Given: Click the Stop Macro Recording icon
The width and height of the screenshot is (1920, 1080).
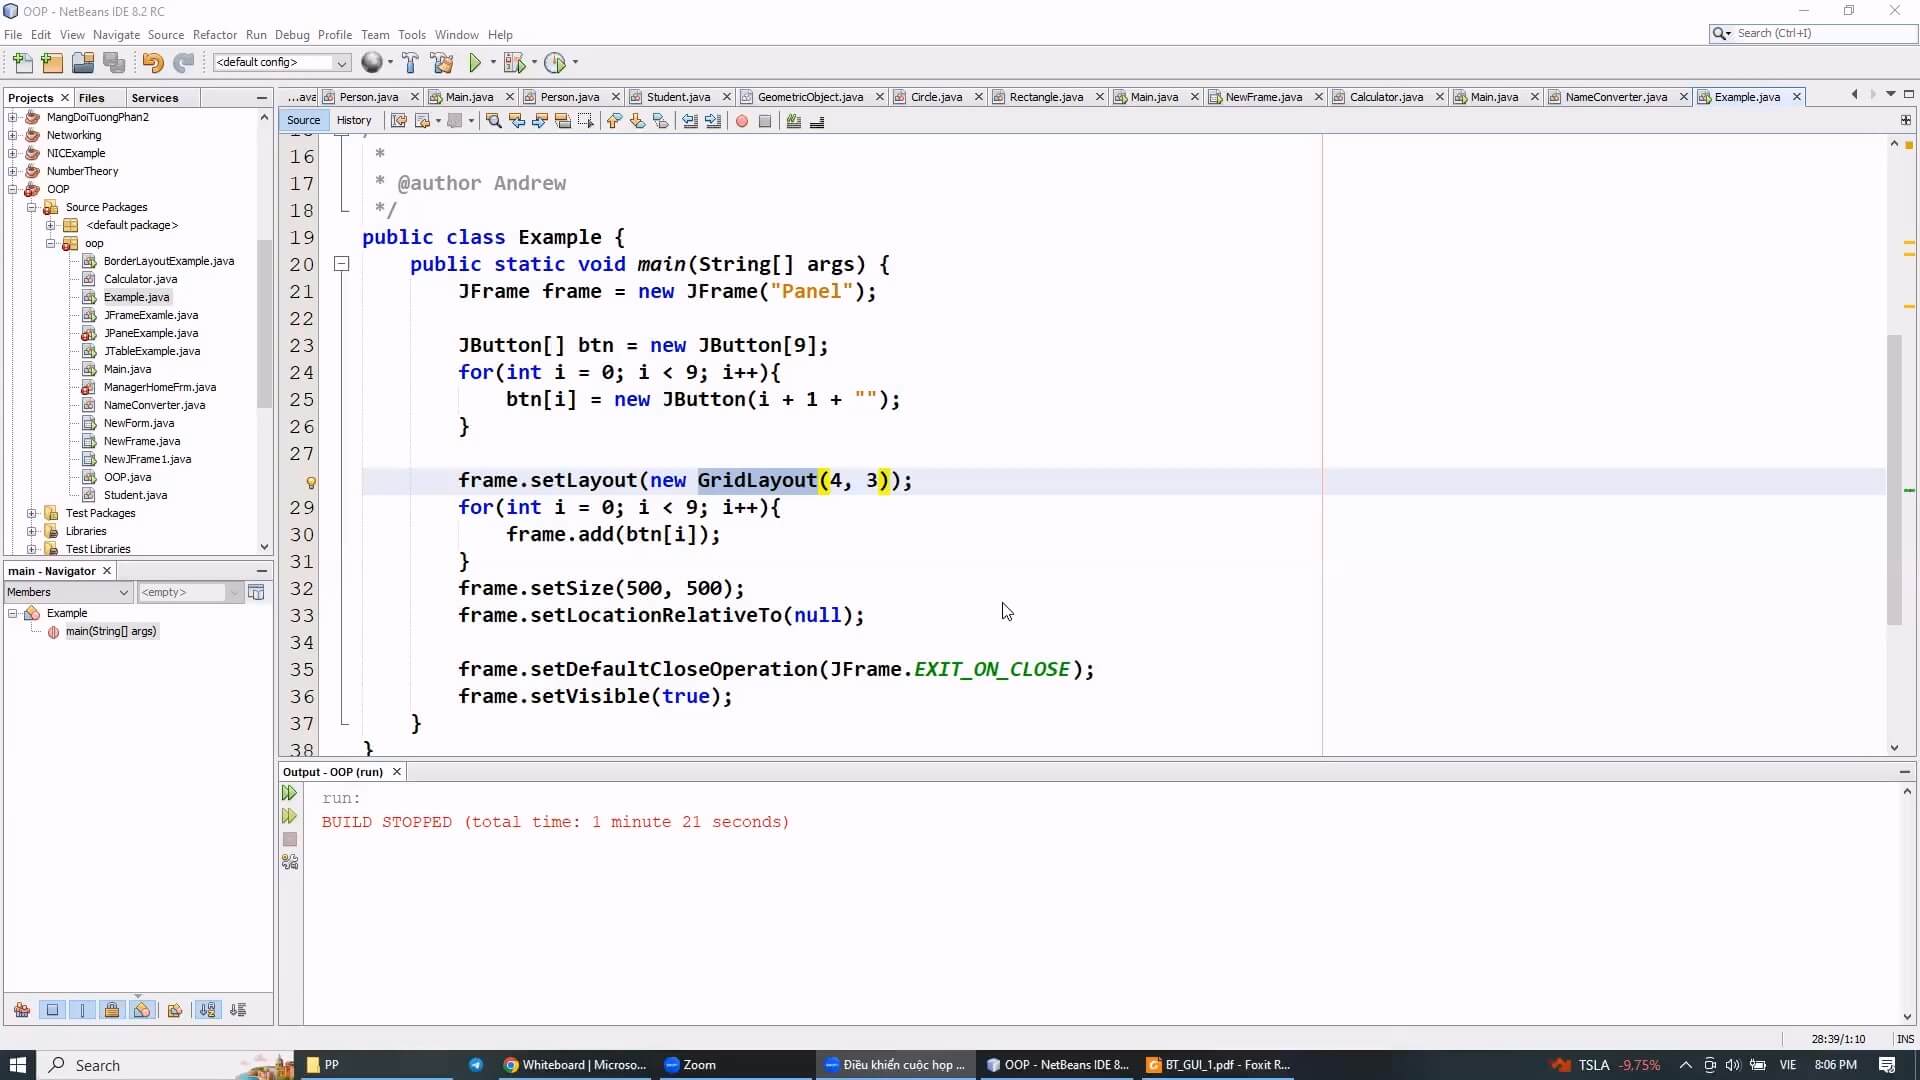Looking at the screenshot, I should 765,121.
